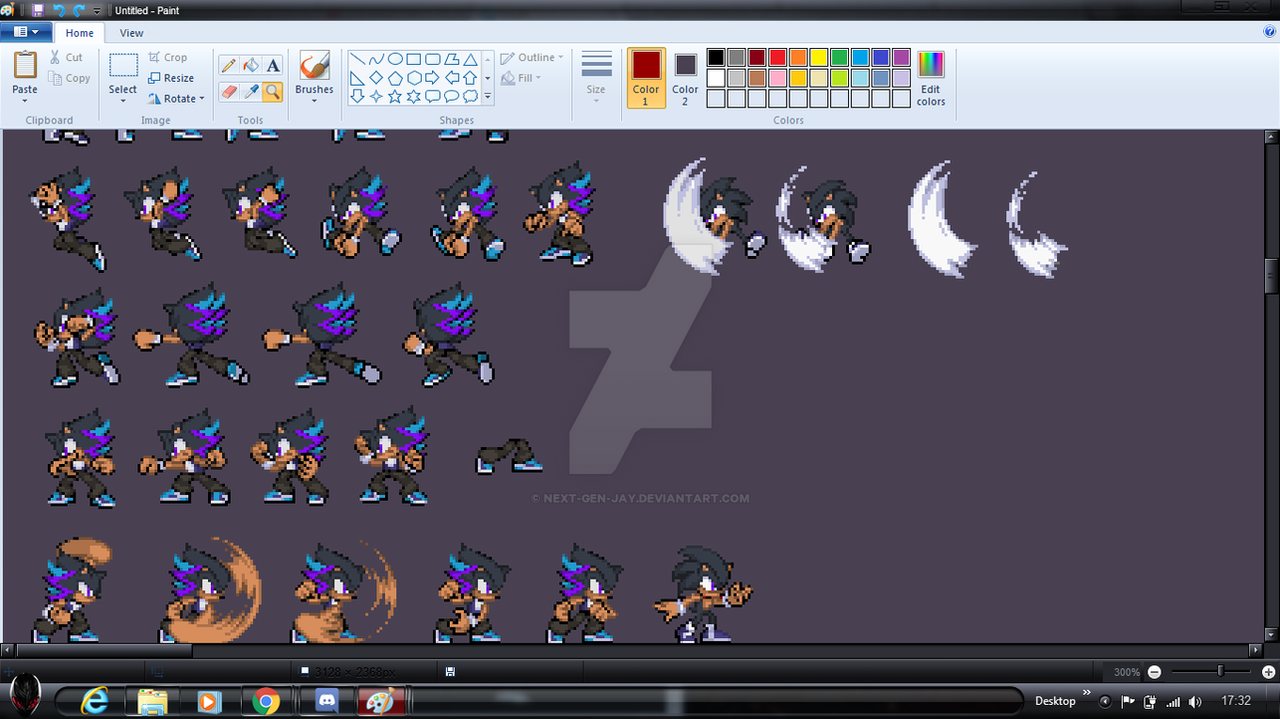Open Discord from the taskbar
Image resolution: width=1280 pixels, height=719 pixels.
[x=326, y=701]
